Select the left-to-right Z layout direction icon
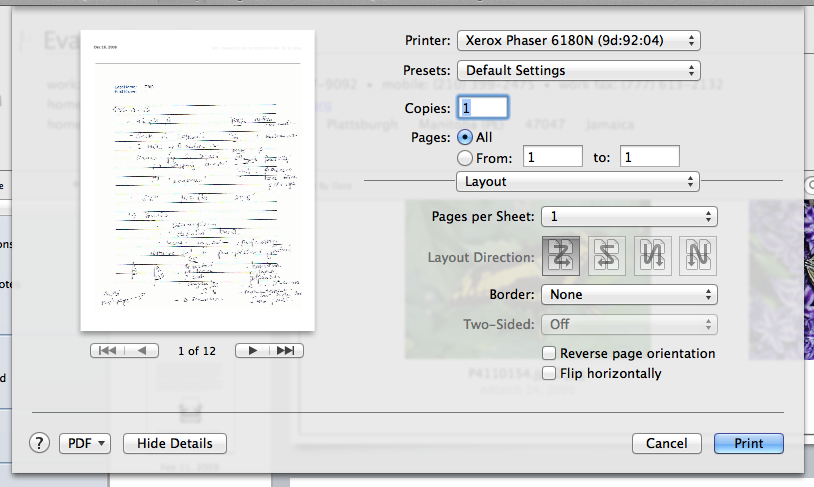Viewport: 814px width, 487px height. click(x=561, y=256)
